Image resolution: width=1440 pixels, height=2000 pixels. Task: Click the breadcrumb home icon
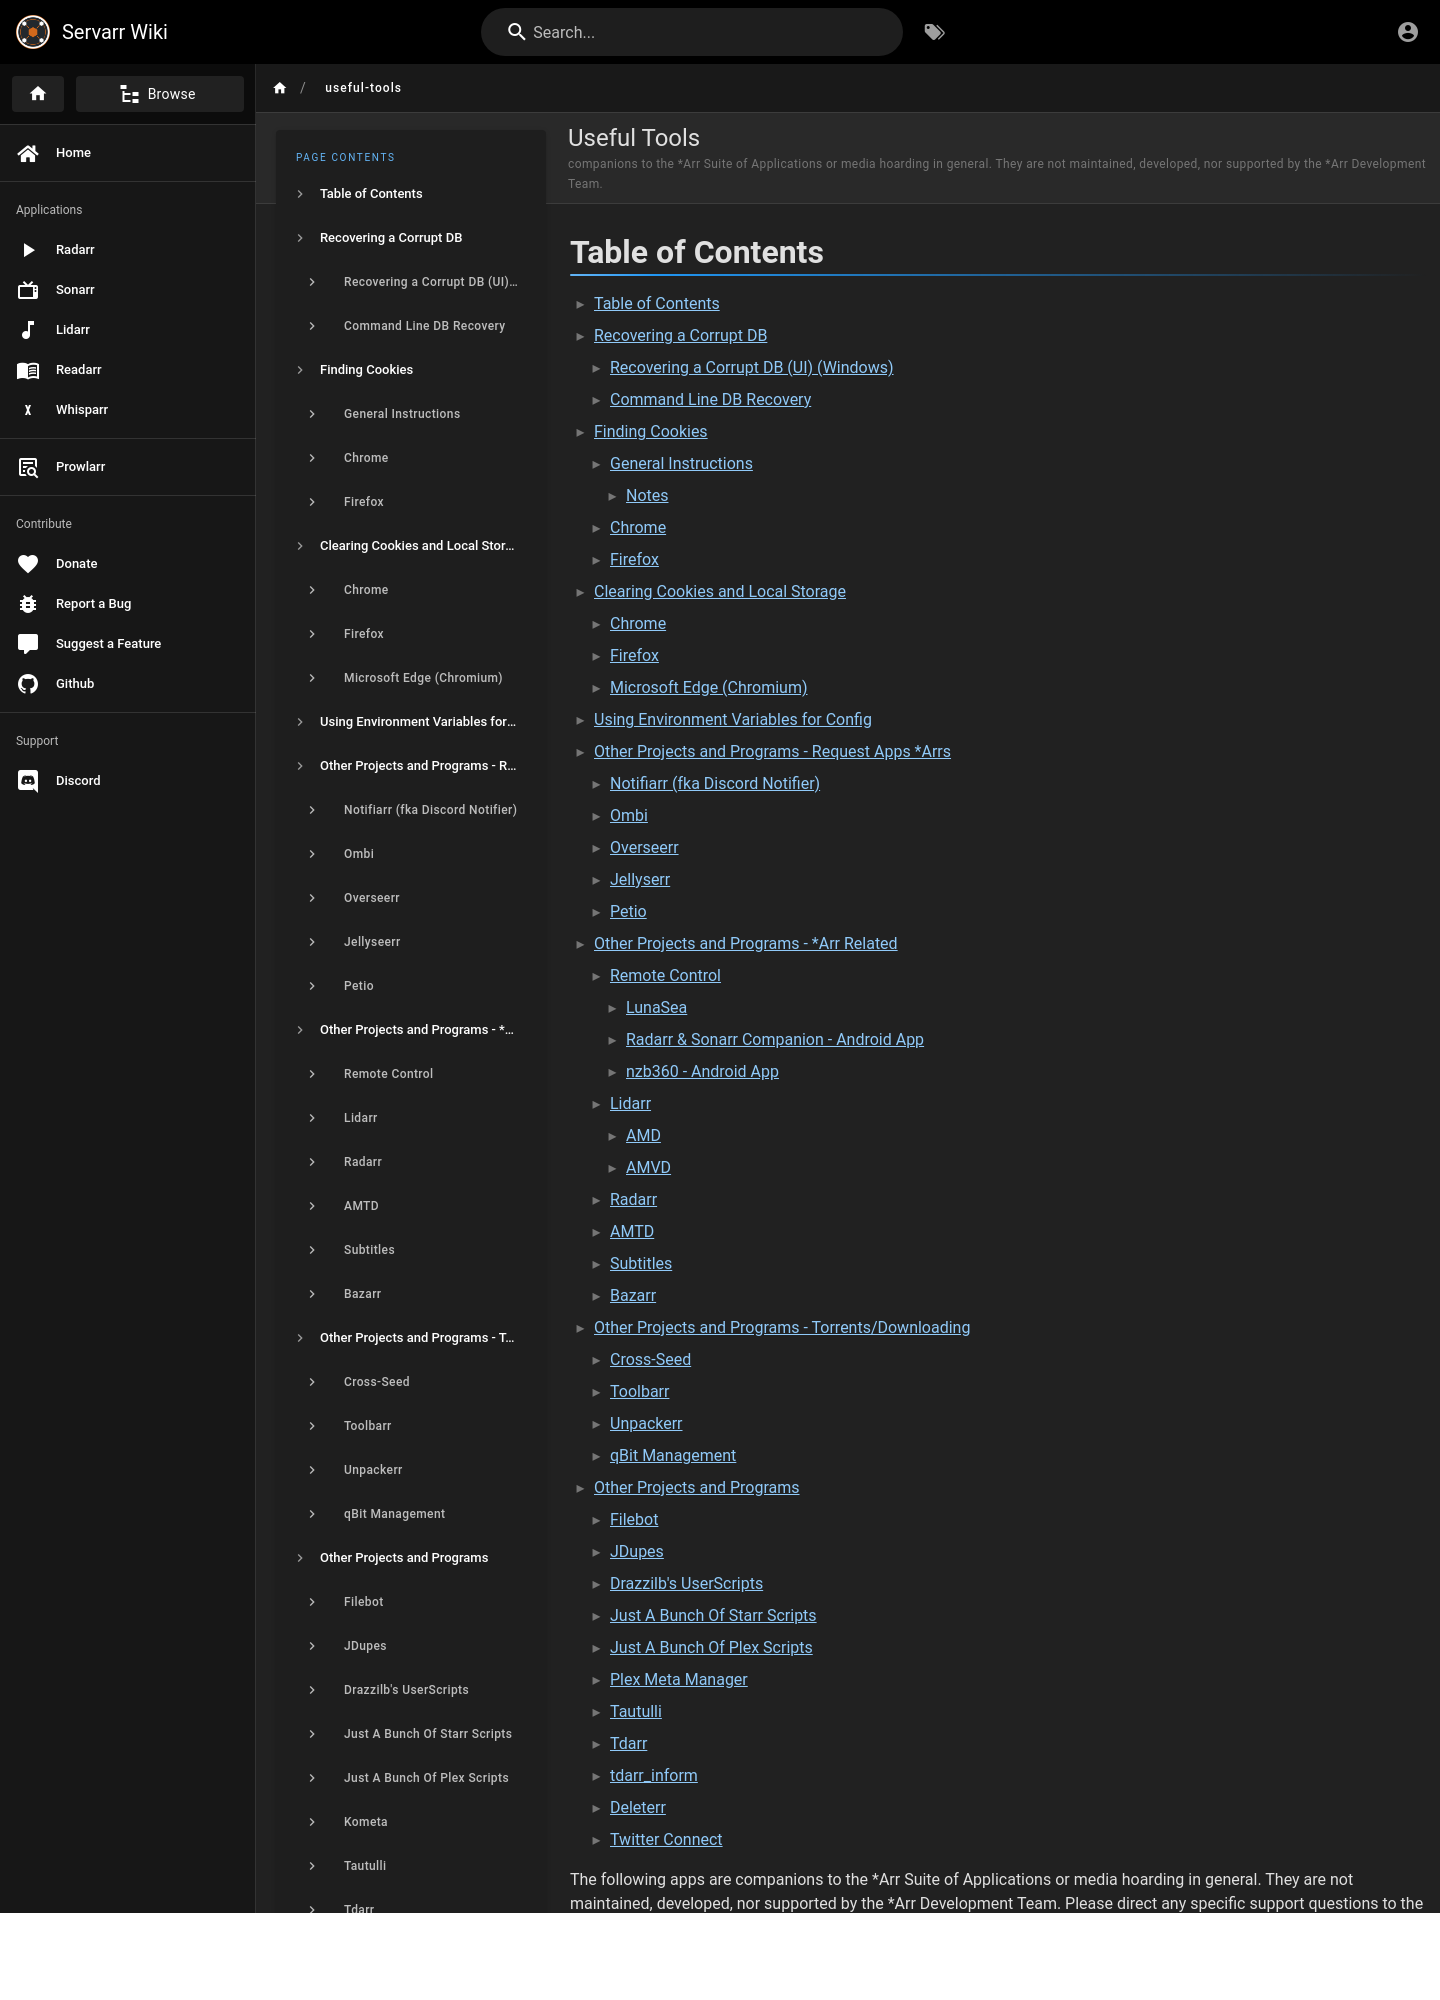[x=280, y=88]
